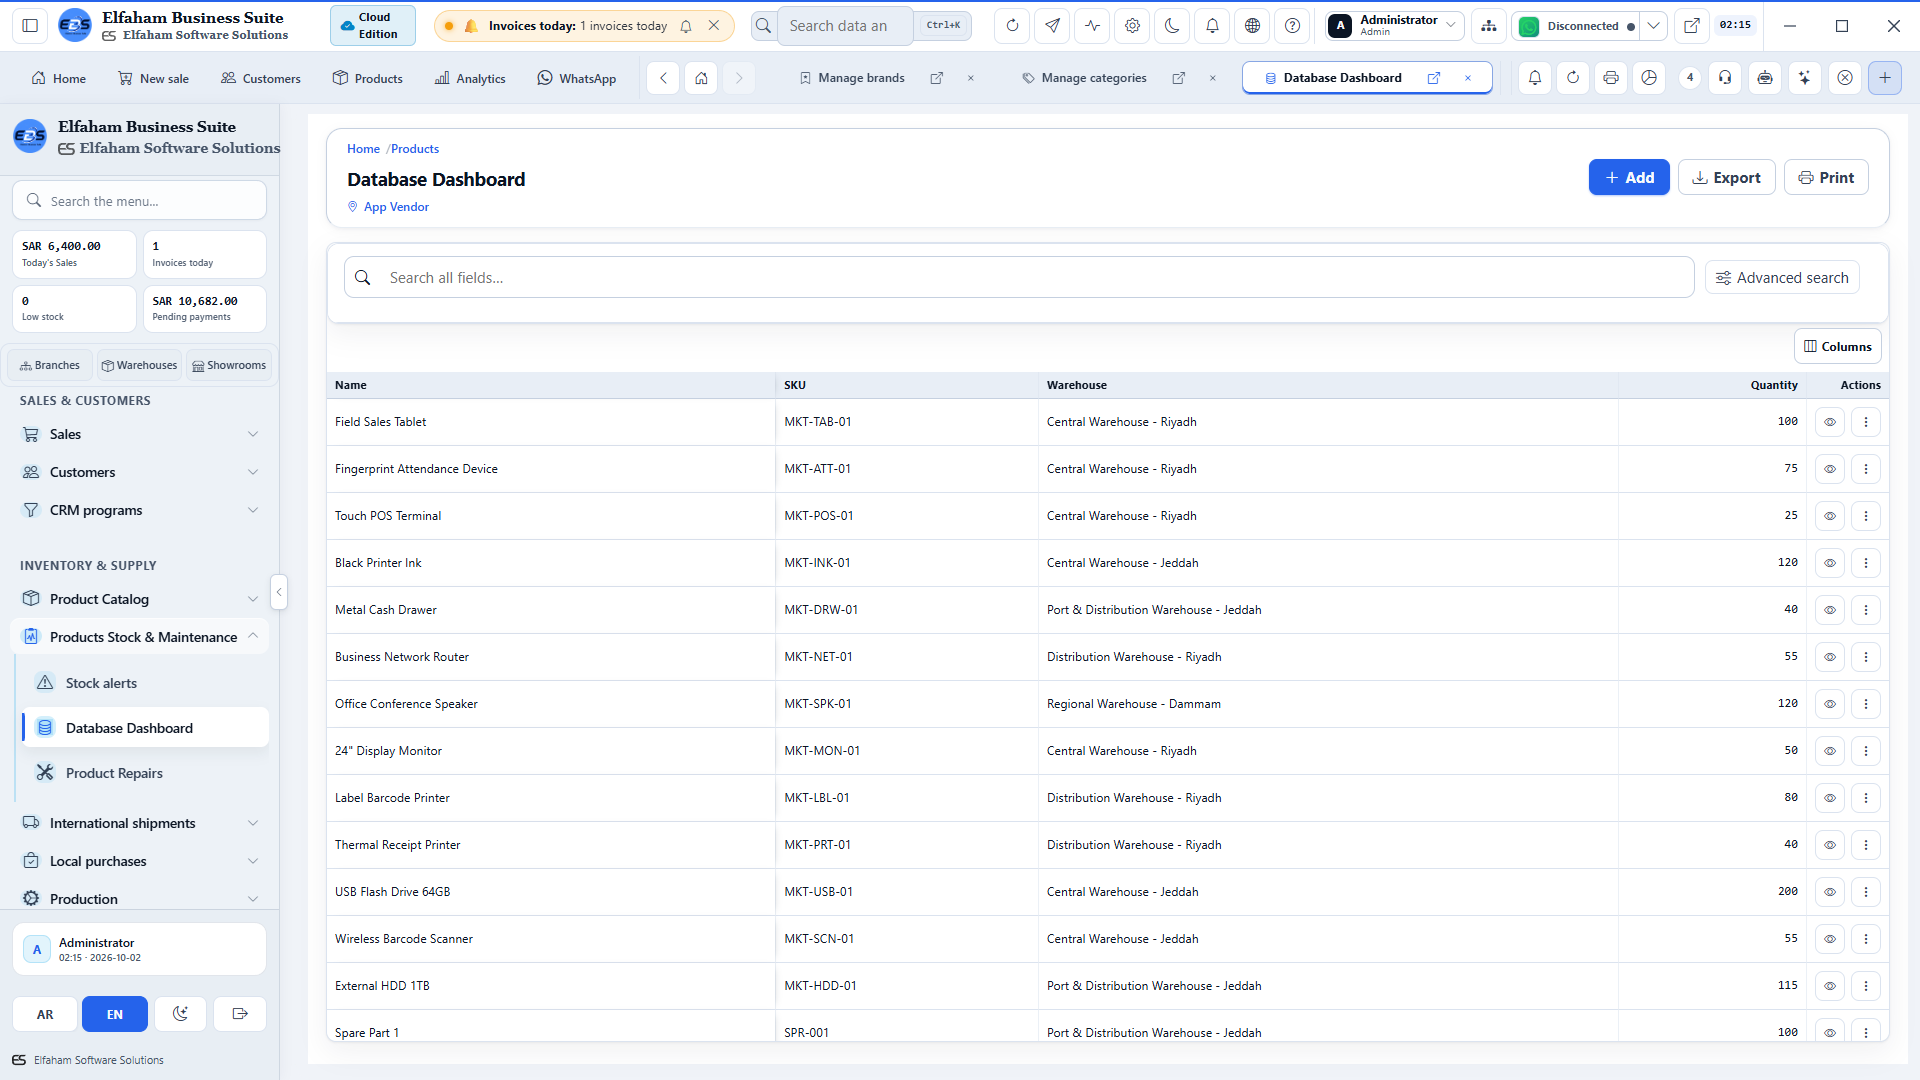This screenshot has width=1920, height=1080.
Task: Select the EN language button
Action: pyautogui.click(x=115, y=1014)
